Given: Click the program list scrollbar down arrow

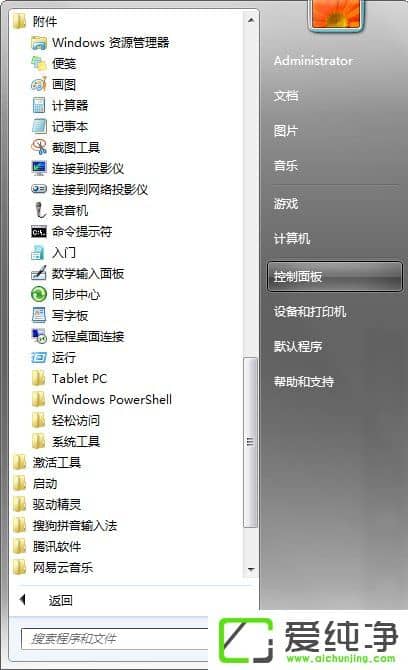Looking at the screenshot, I should tap(251, 570).
